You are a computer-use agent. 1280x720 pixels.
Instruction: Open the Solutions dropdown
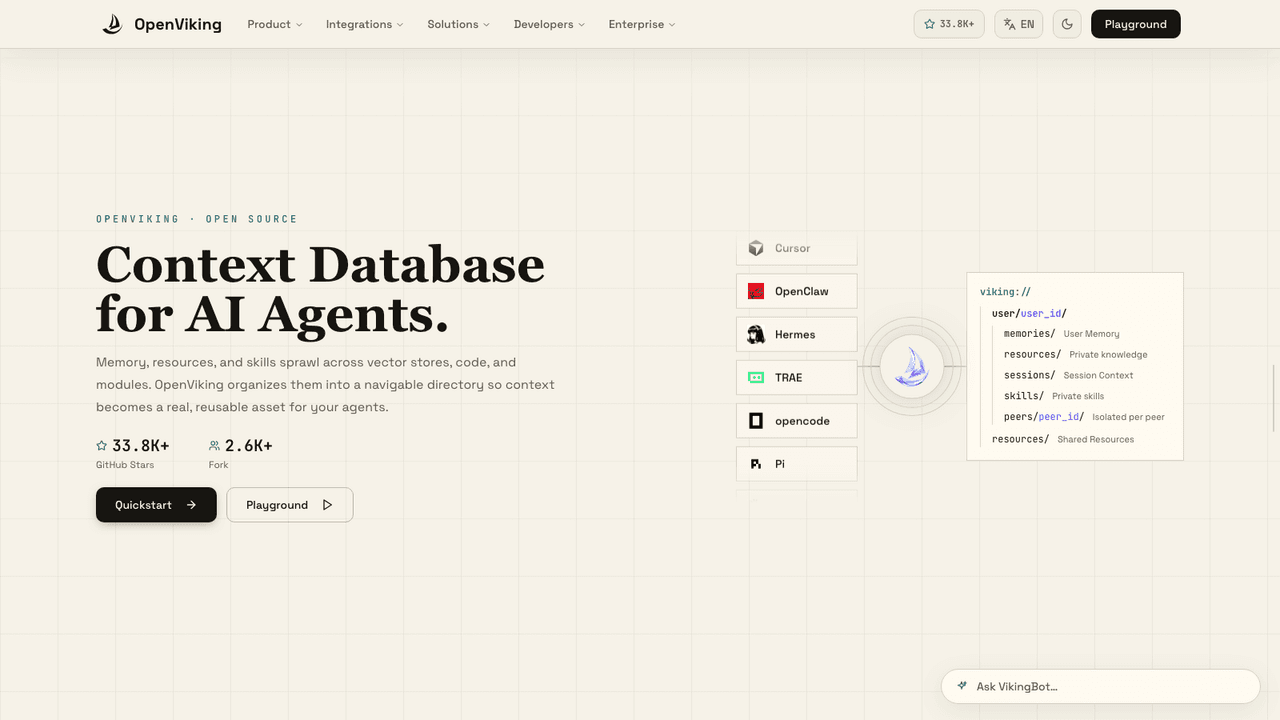point(459,24)
